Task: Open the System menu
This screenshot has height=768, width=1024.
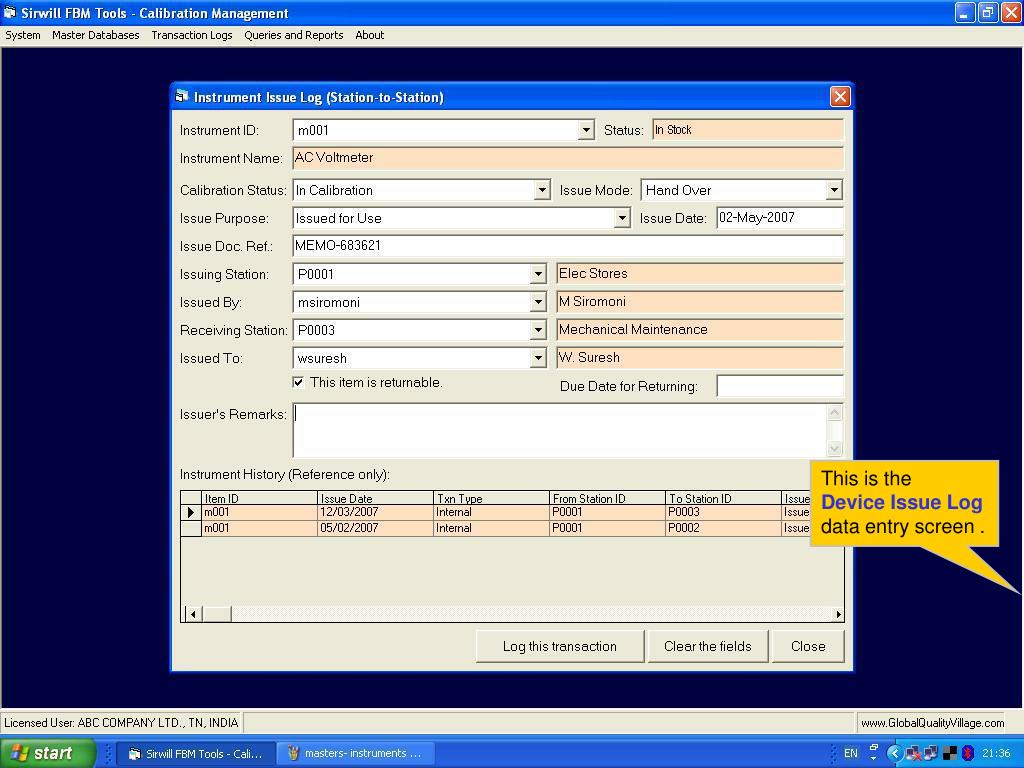Action: click(23, 35)
